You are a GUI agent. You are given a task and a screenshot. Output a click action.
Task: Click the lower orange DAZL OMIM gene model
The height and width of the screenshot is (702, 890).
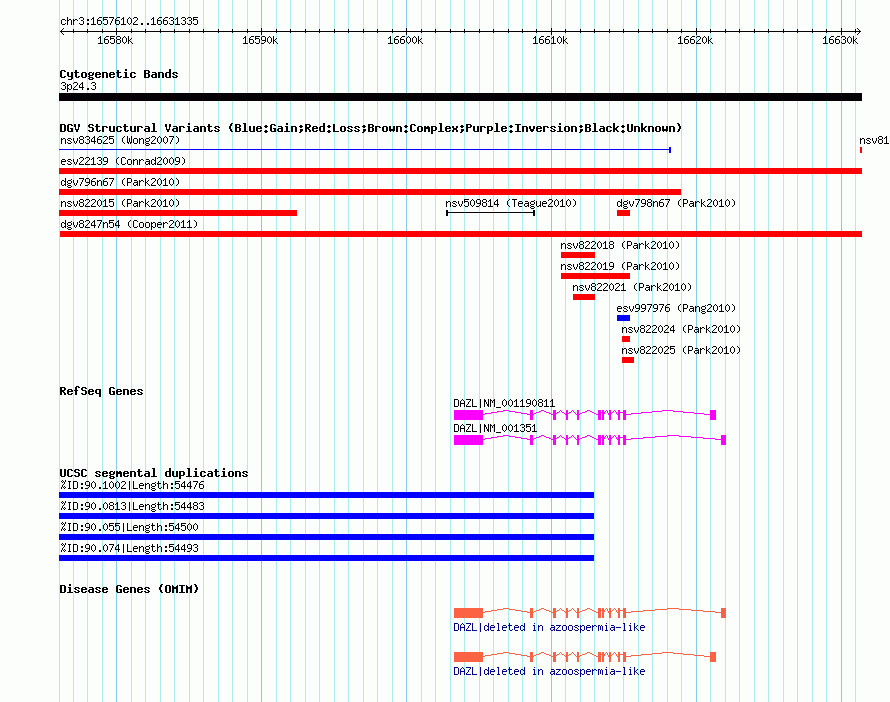[585, 657]
